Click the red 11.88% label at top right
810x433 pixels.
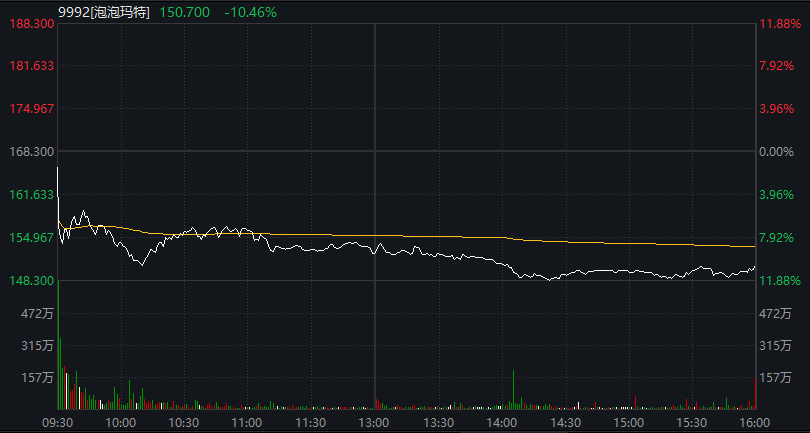click(x=780, y=23)
